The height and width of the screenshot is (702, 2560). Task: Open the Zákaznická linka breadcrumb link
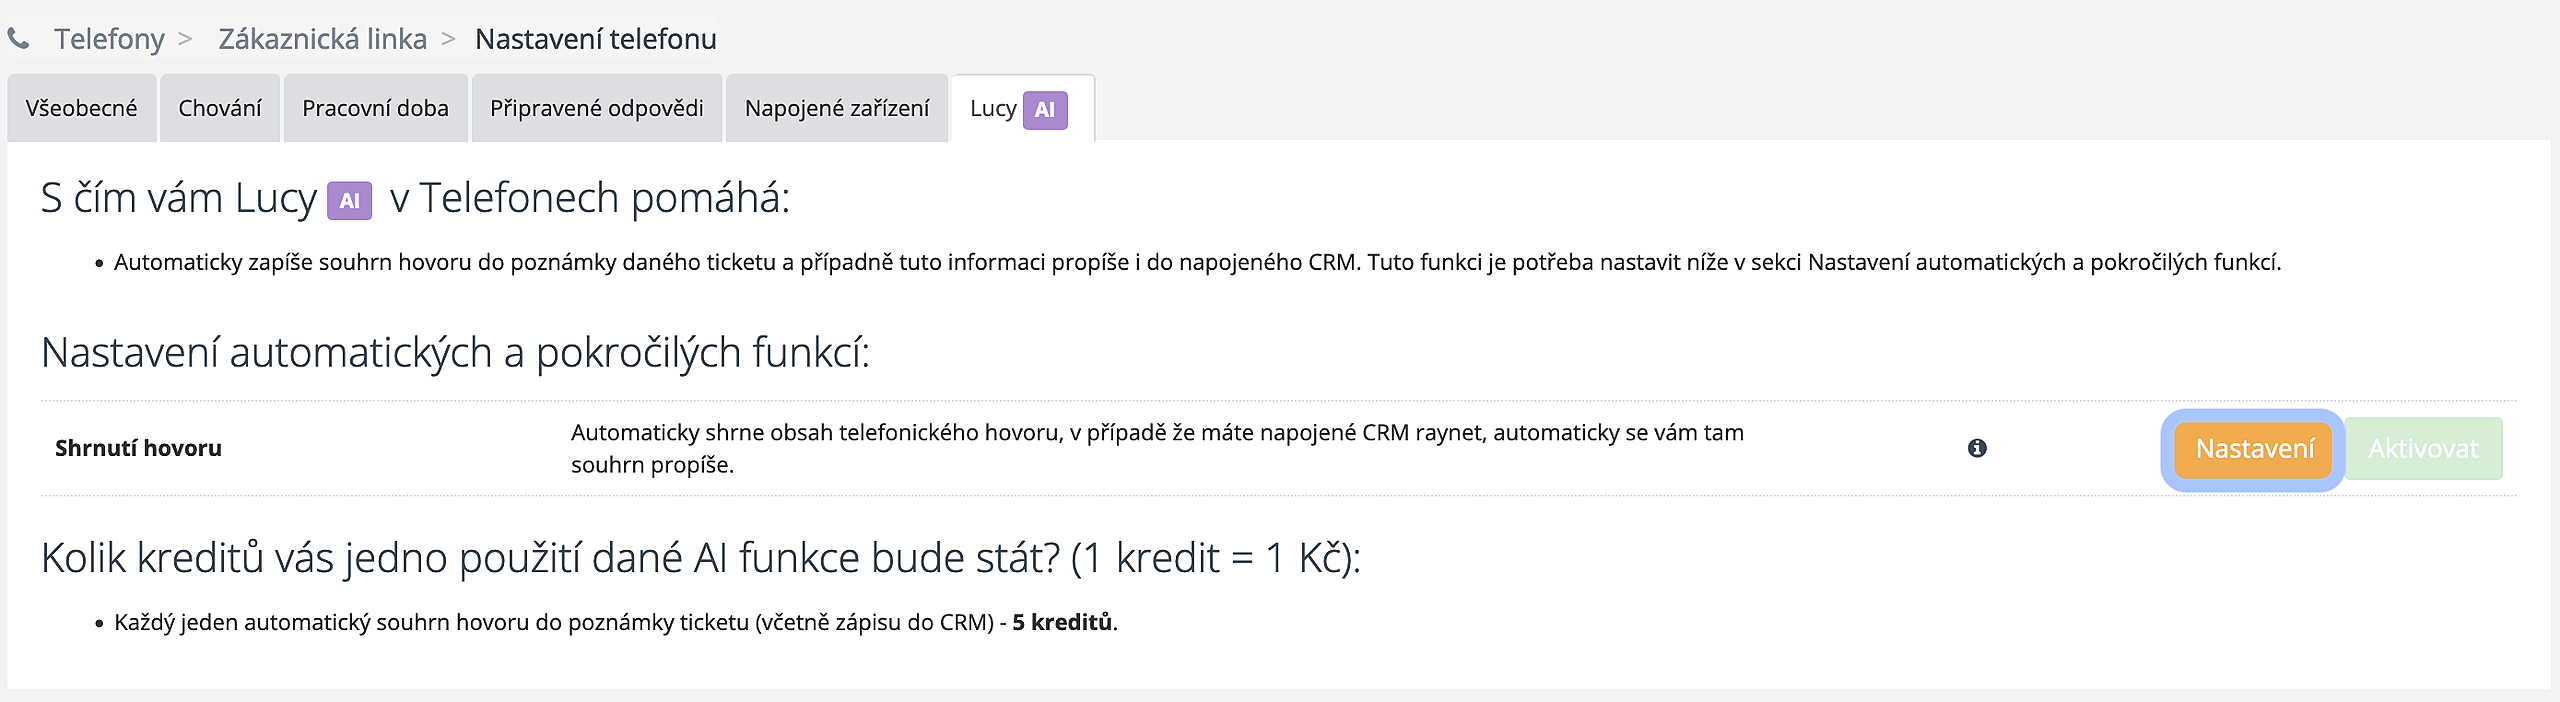322,39
